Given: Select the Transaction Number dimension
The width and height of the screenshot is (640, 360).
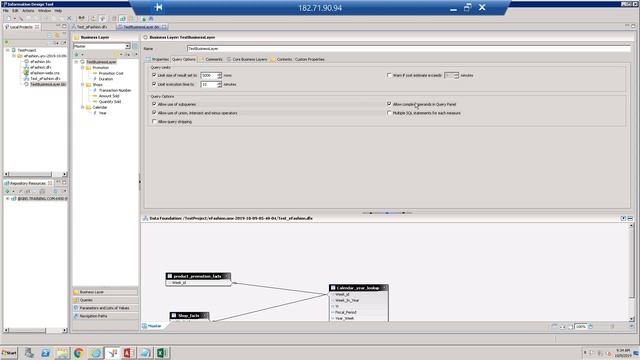Looking at the screenshot, I should (x=115, y=90).
